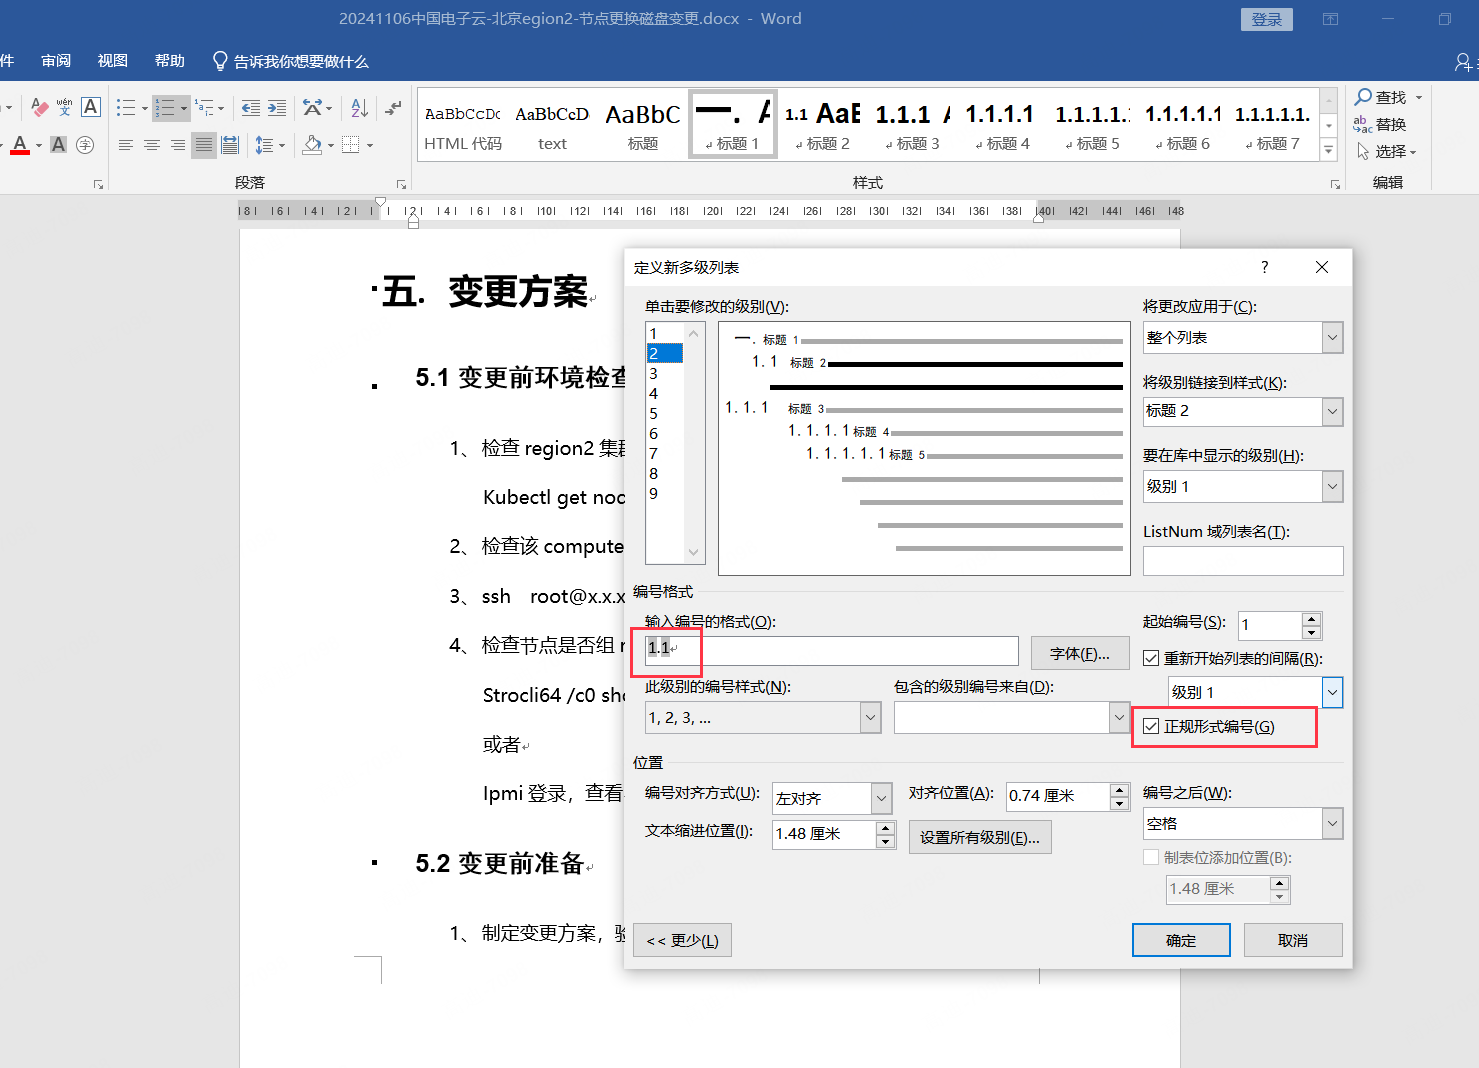Open the restart-after 级别 1 dropdown
1479x1068 pixels.
coord(1332,692)
